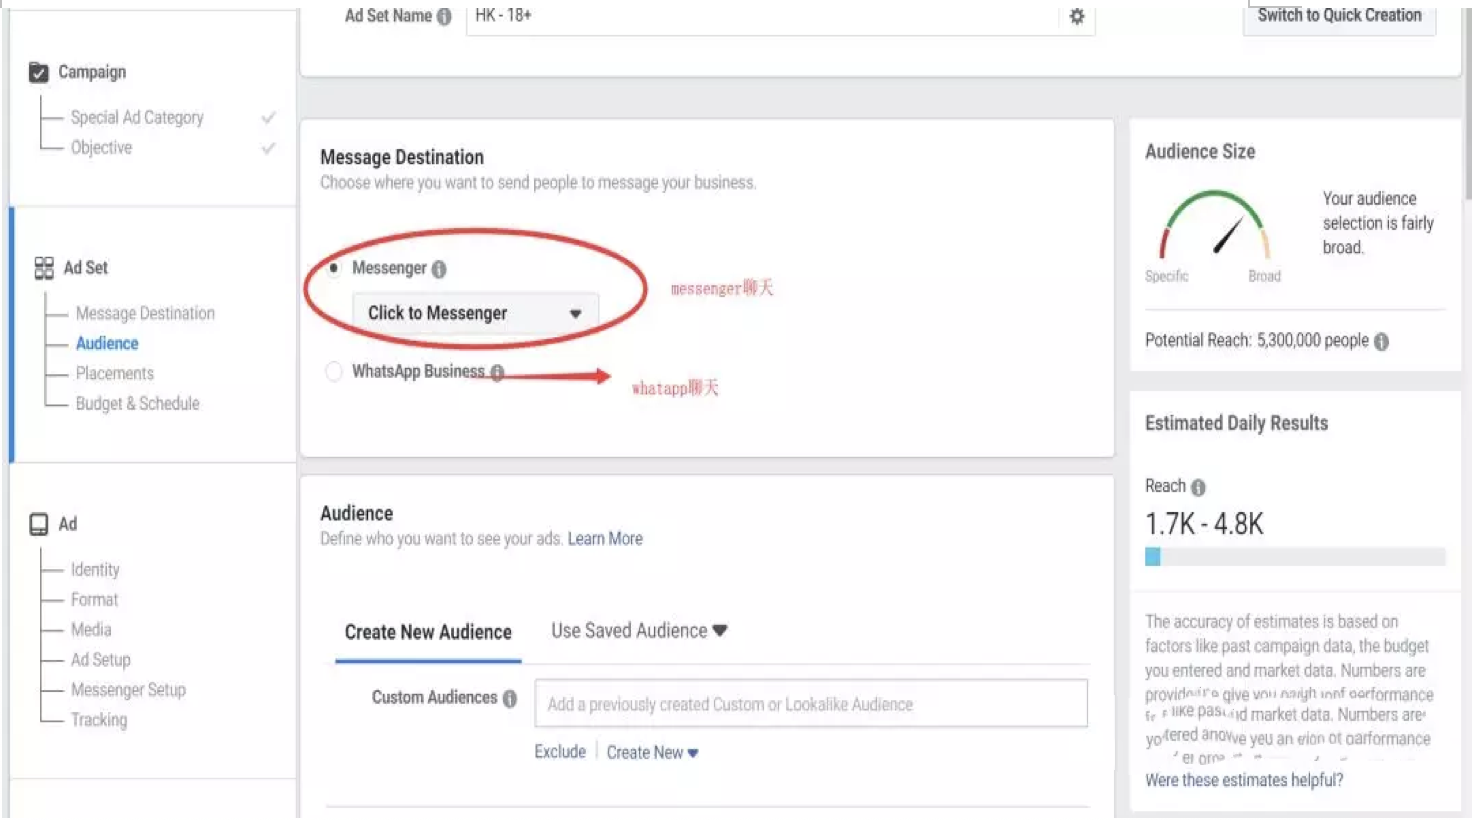This screenshot has height=820, width=1472.
Task: Click the info icon next to Messenger
Action: (441, 268)
